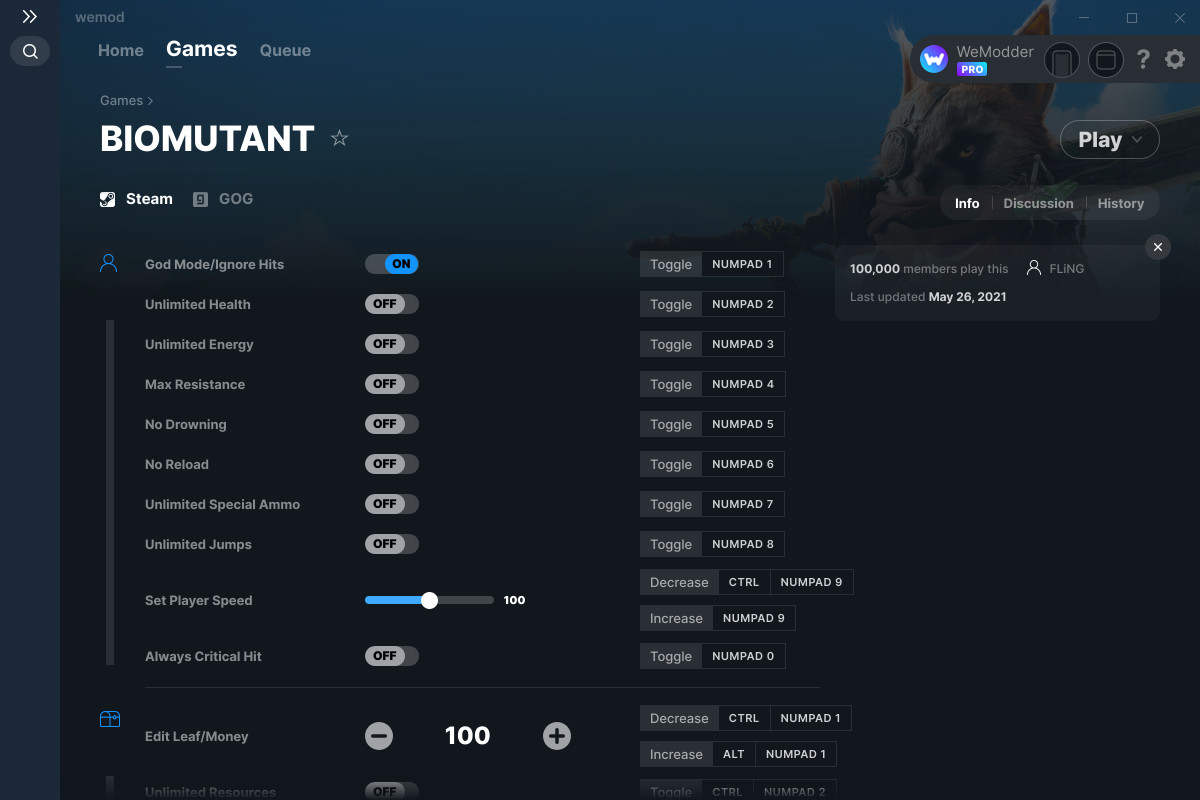This screenshot has width=1200, height=800.
Task: Increase Leaf/Money with the plus button
Action: click(557, 736)
